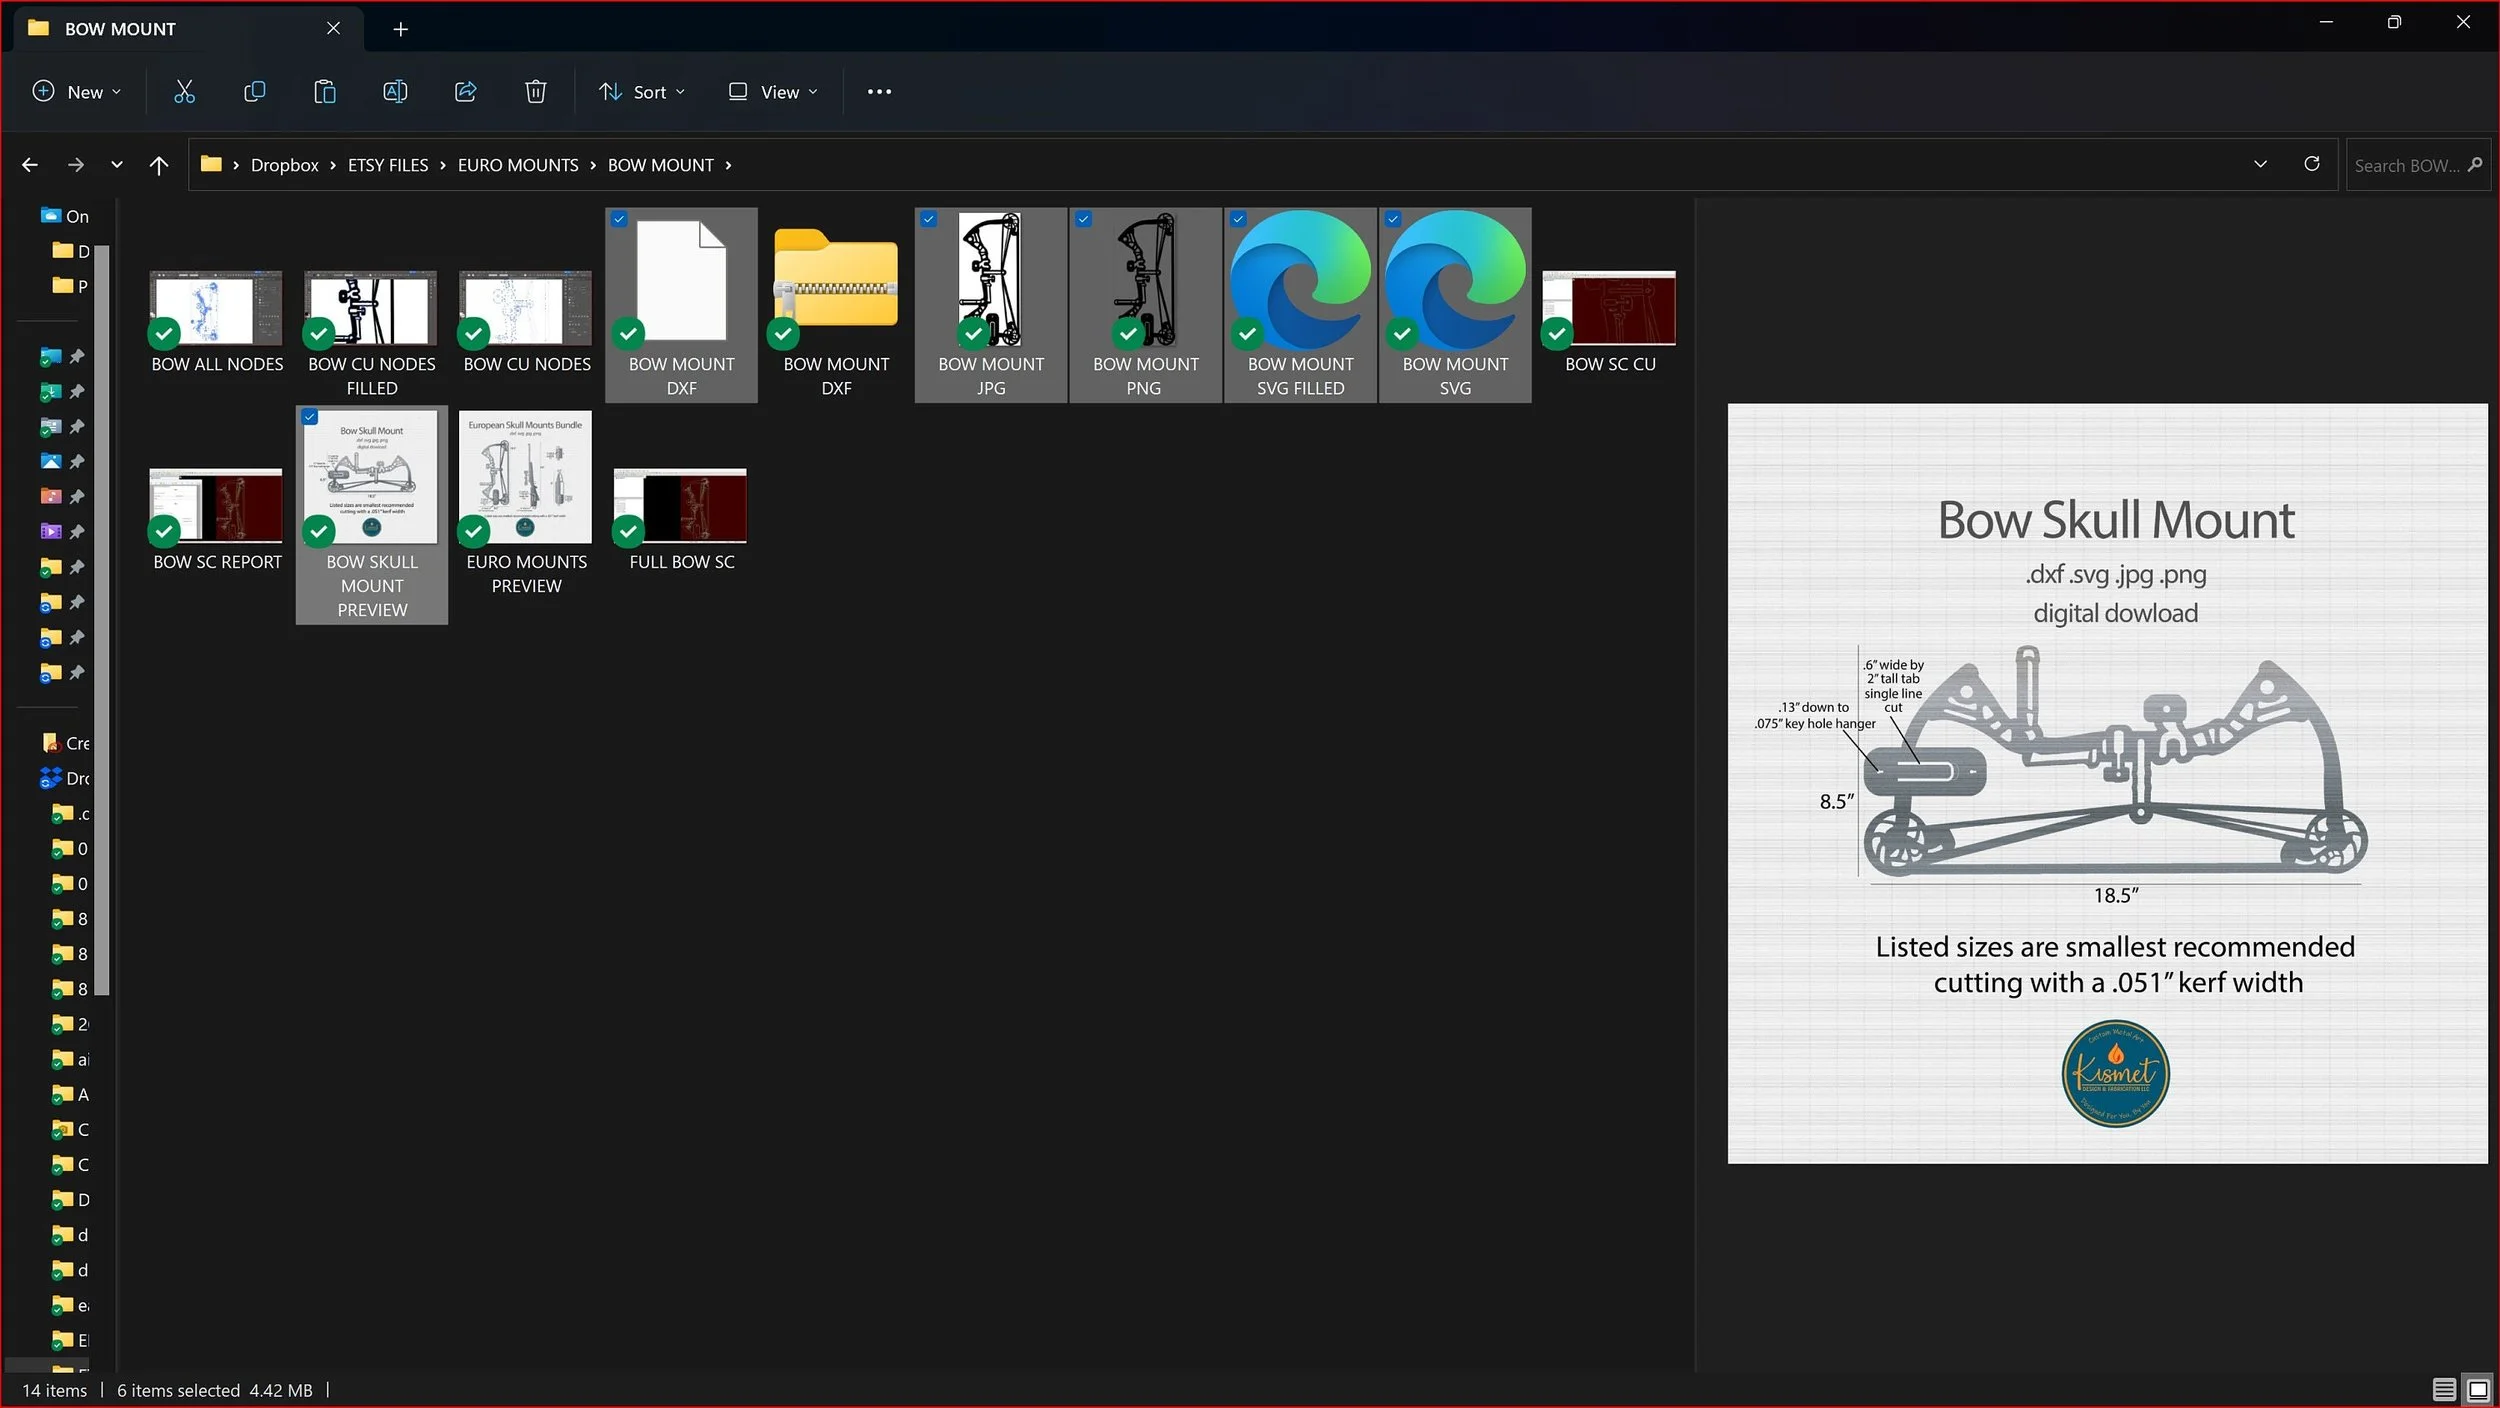Open the Sort dropdown menu

coord(642,92)
